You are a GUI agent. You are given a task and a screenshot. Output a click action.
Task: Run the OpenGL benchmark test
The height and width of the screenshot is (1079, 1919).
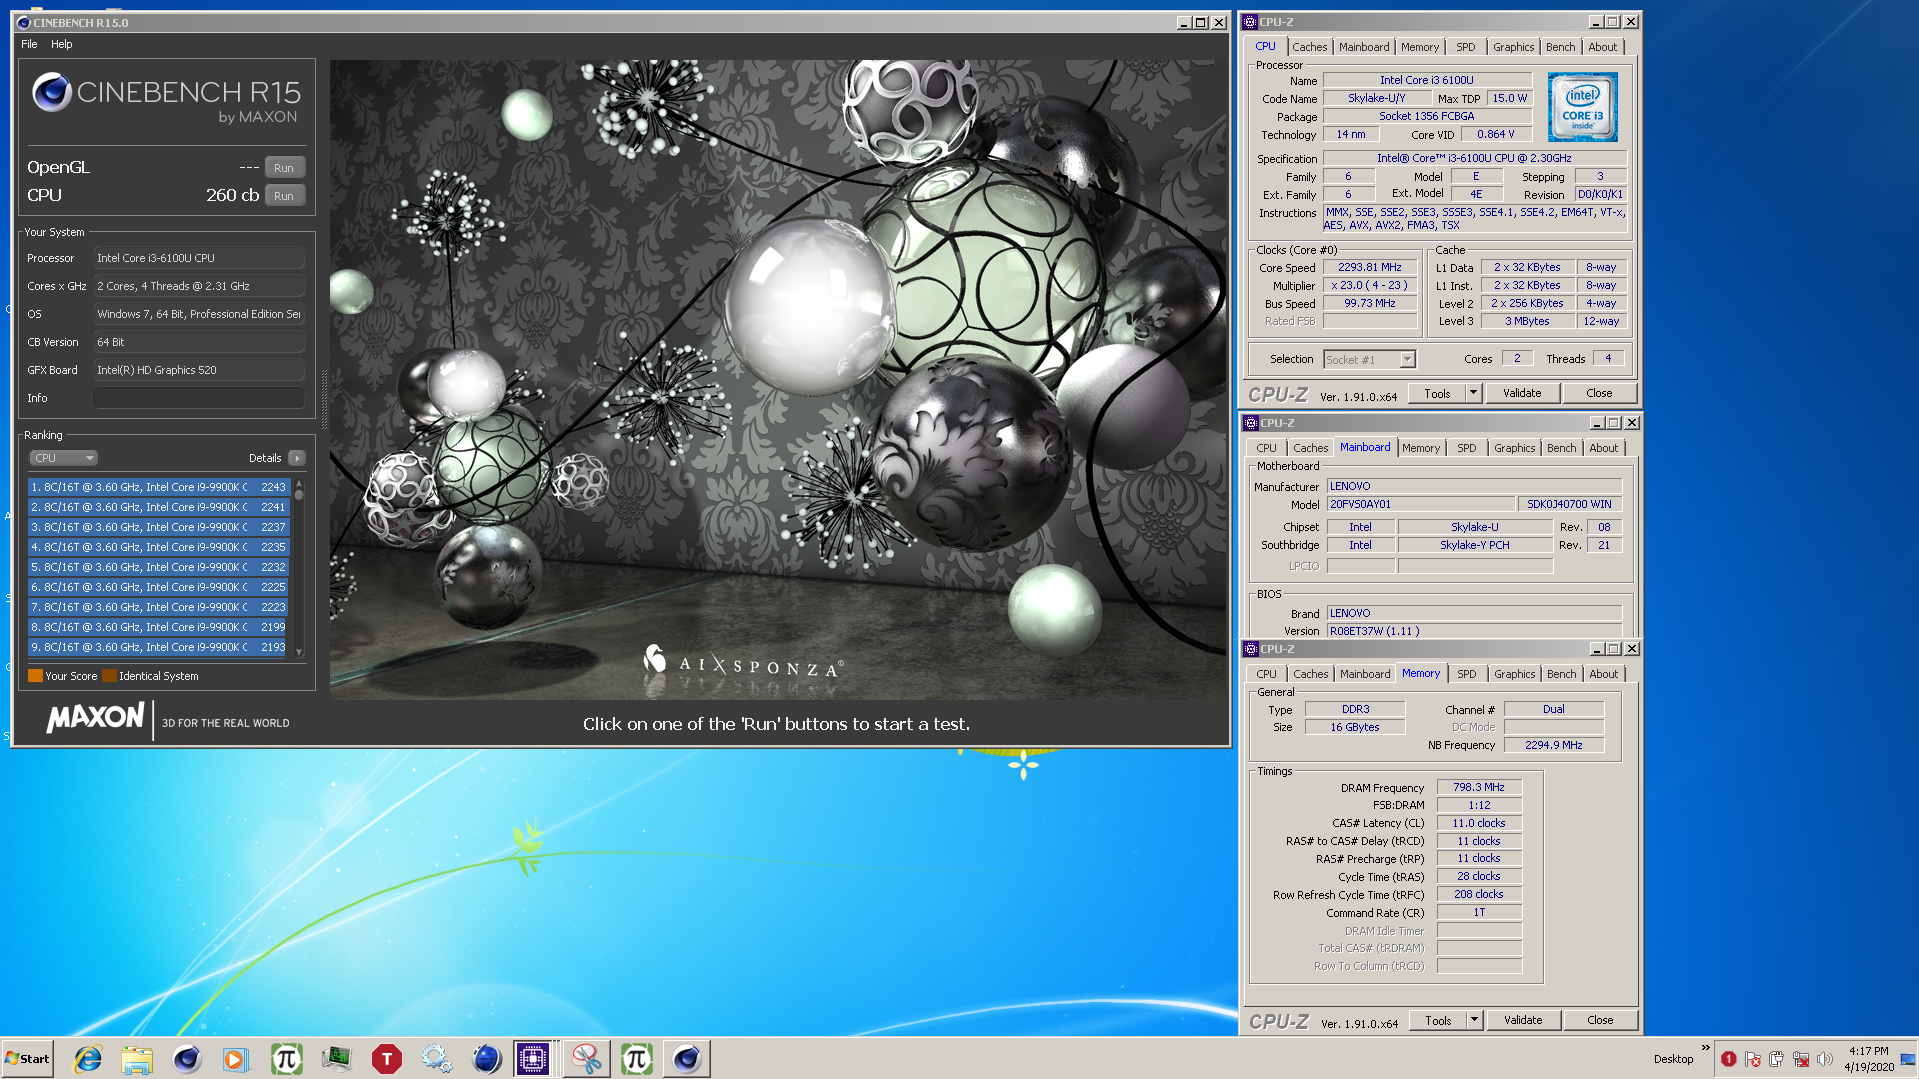(x=284, y=168)
